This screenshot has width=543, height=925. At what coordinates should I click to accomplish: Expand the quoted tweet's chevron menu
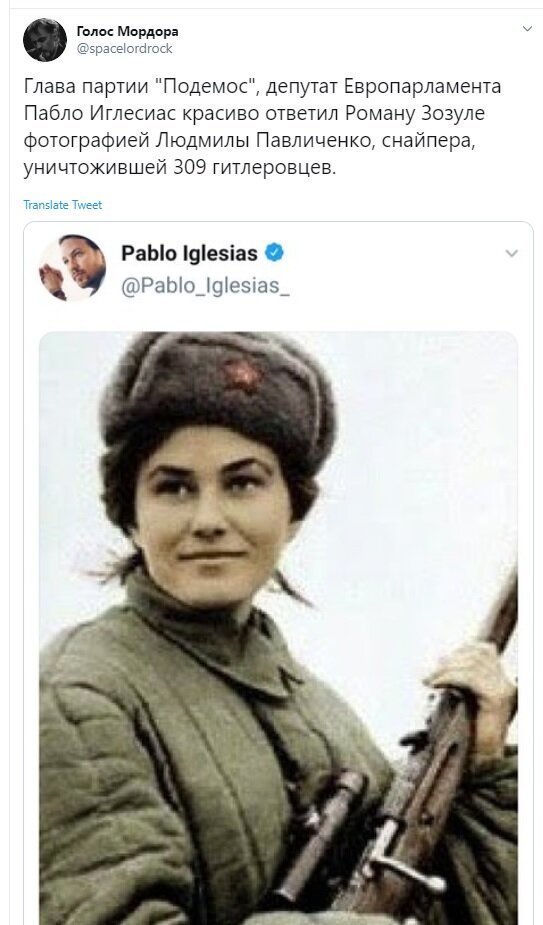tap(512, 254)
